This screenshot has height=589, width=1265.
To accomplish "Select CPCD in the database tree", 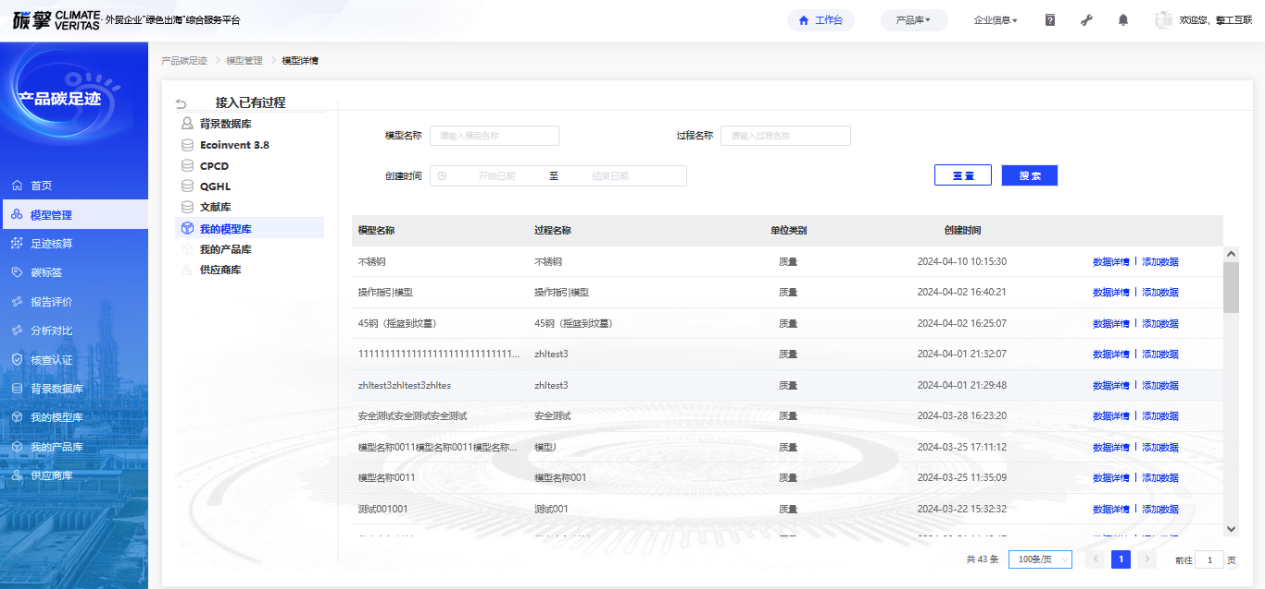I will tap(214, 166).
